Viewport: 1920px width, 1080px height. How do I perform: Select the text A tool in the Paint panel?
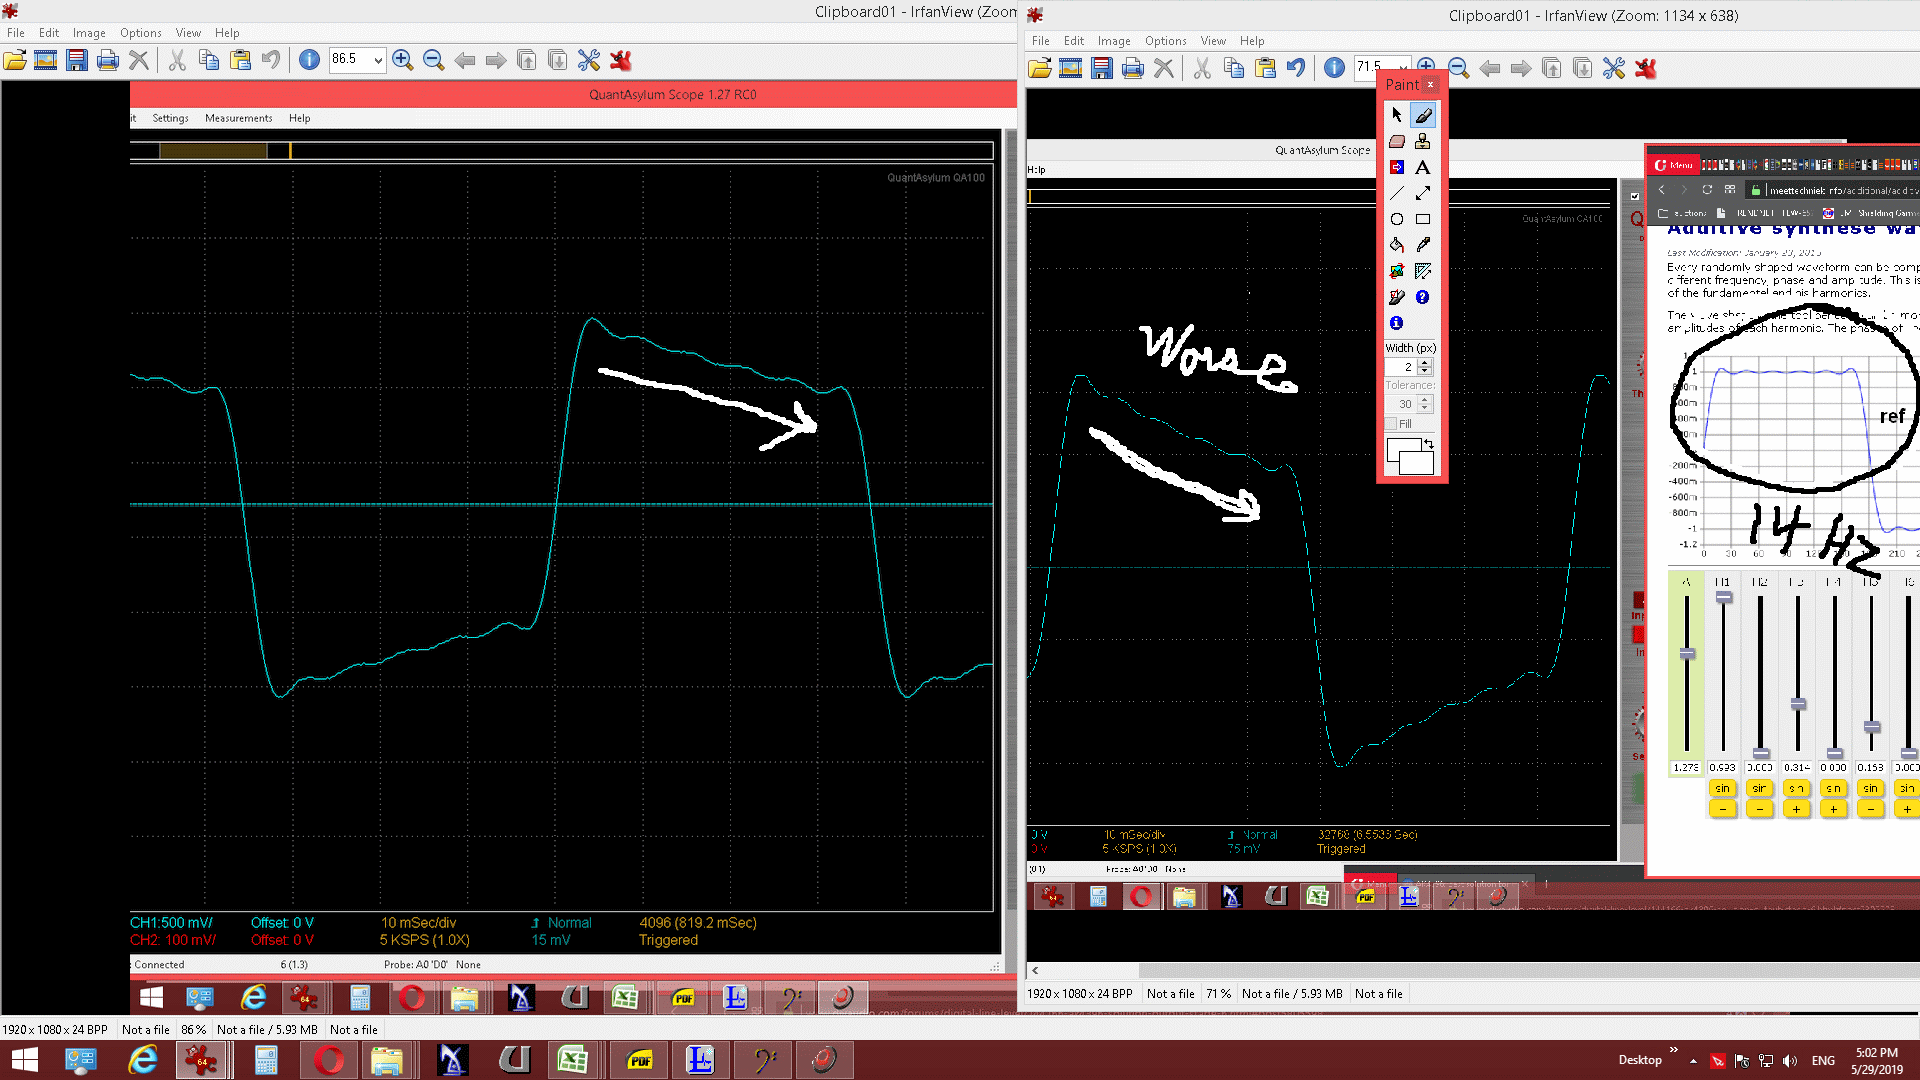tap(1423, 167)
